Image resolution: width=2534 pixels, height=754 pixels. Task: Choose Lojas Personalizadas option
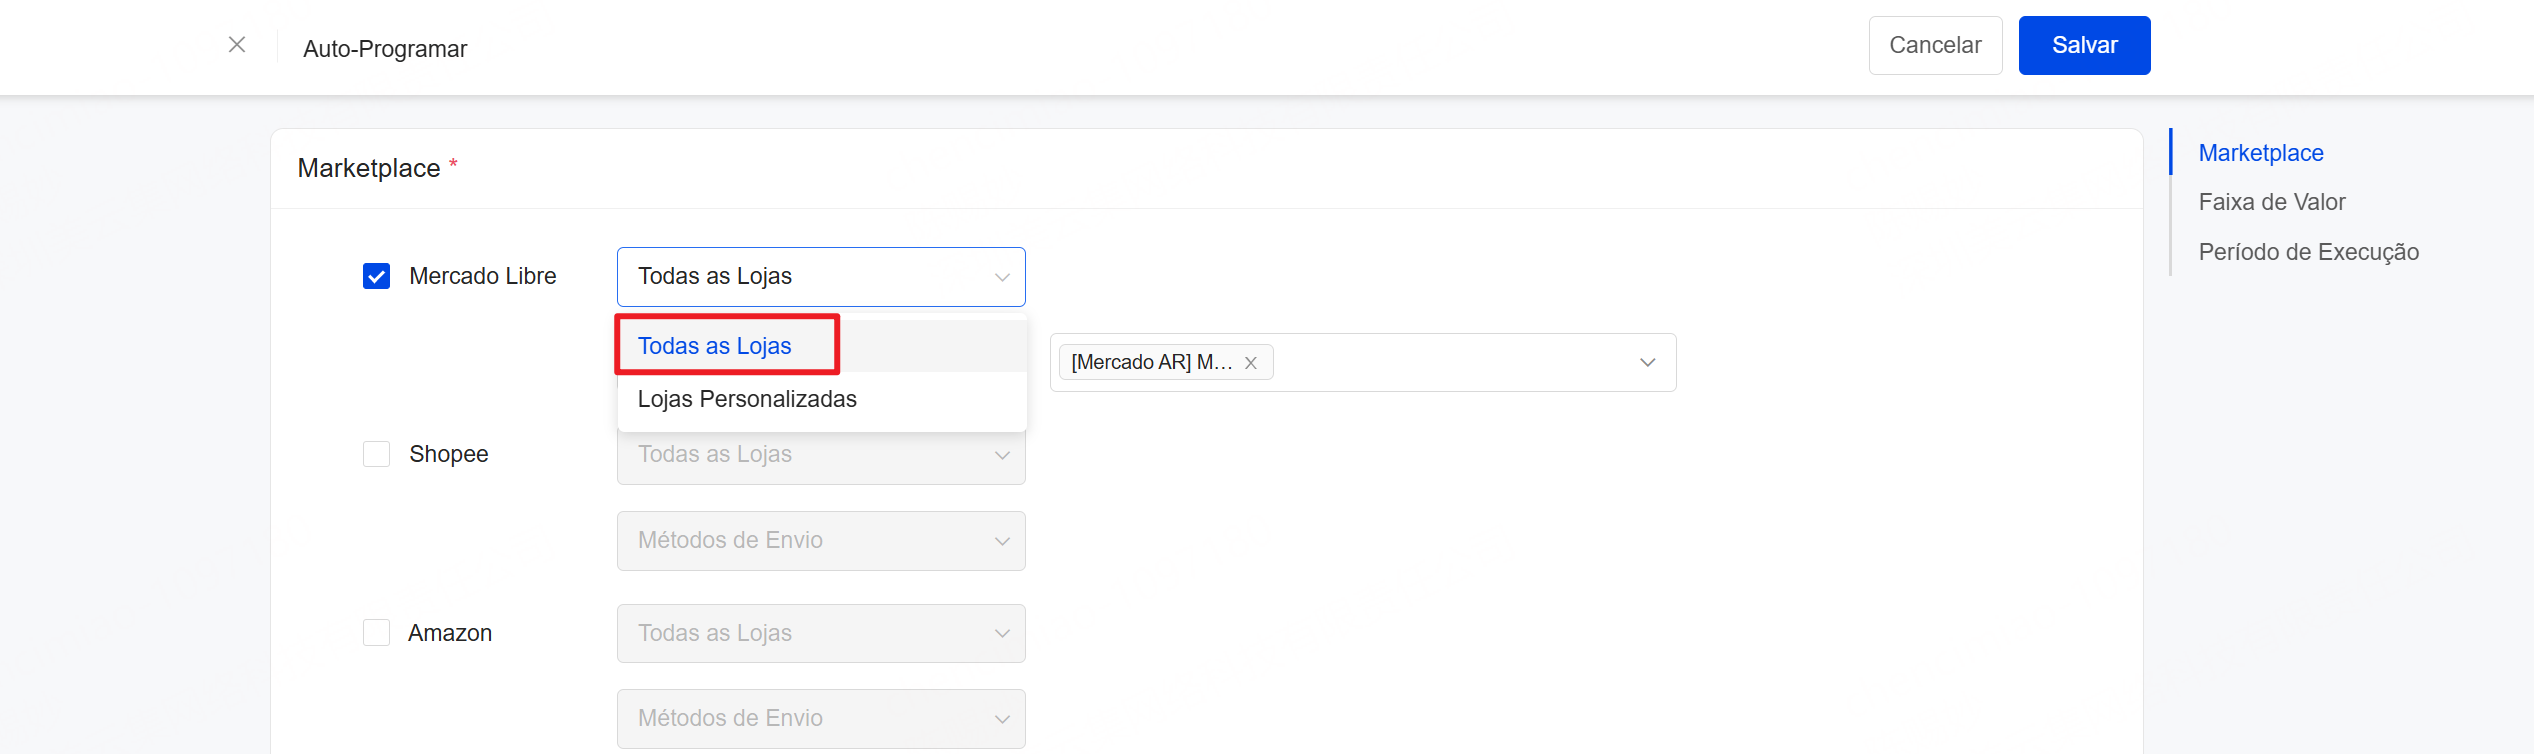click(747, 399)
